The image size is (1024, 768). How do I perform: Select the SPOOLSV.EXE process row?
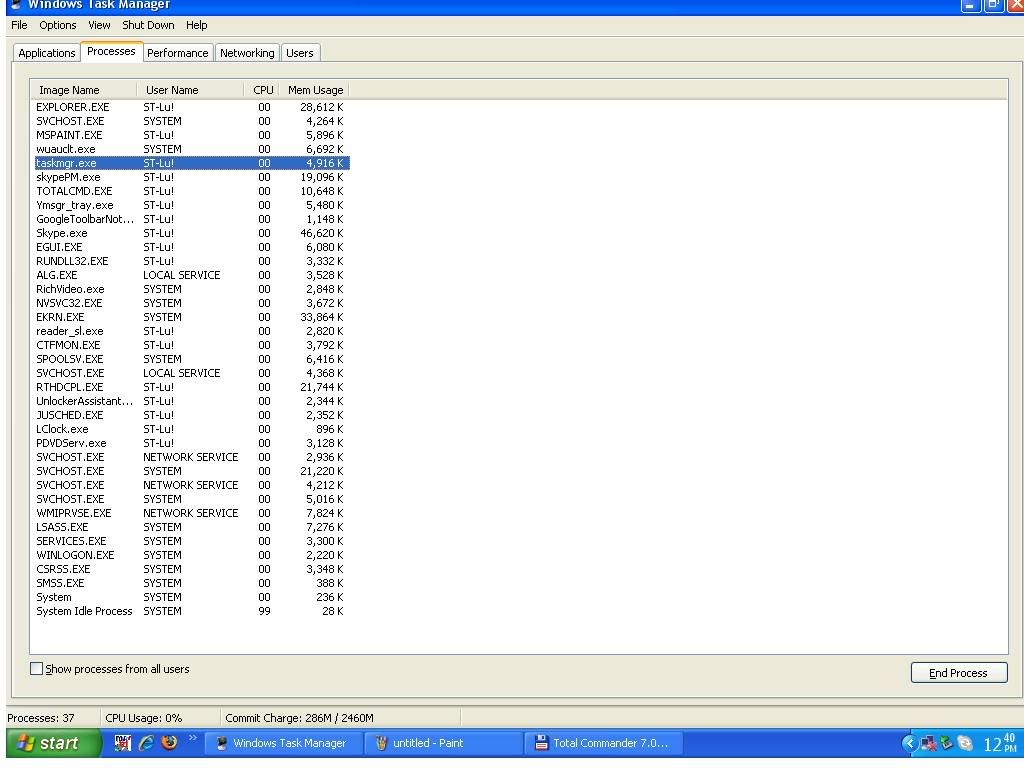tap(192, 359)
